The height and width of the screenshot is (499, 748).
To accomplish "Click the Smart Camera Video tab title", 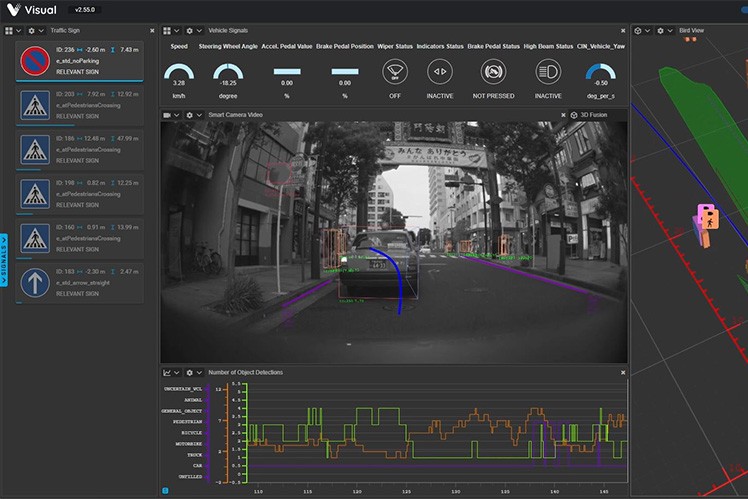I will (236, 115).
